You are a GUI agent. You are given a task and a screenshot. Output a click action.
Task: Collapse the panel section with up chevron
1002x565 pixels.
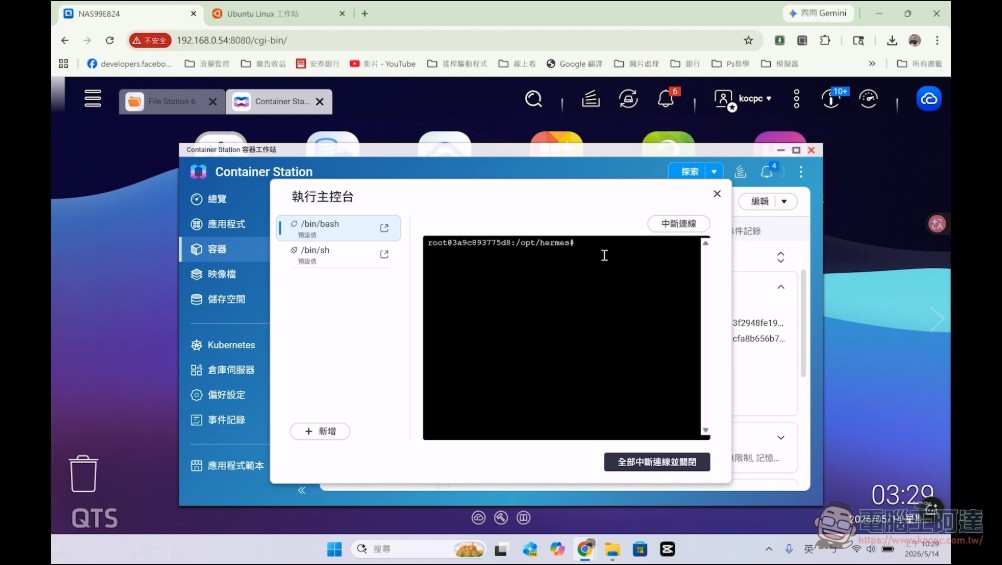(780, 287)
